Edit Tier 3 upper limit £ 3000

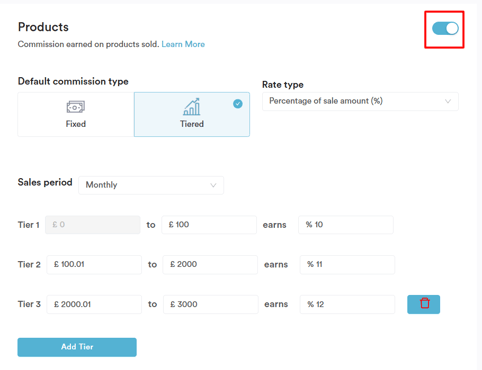tap(211, 304)
